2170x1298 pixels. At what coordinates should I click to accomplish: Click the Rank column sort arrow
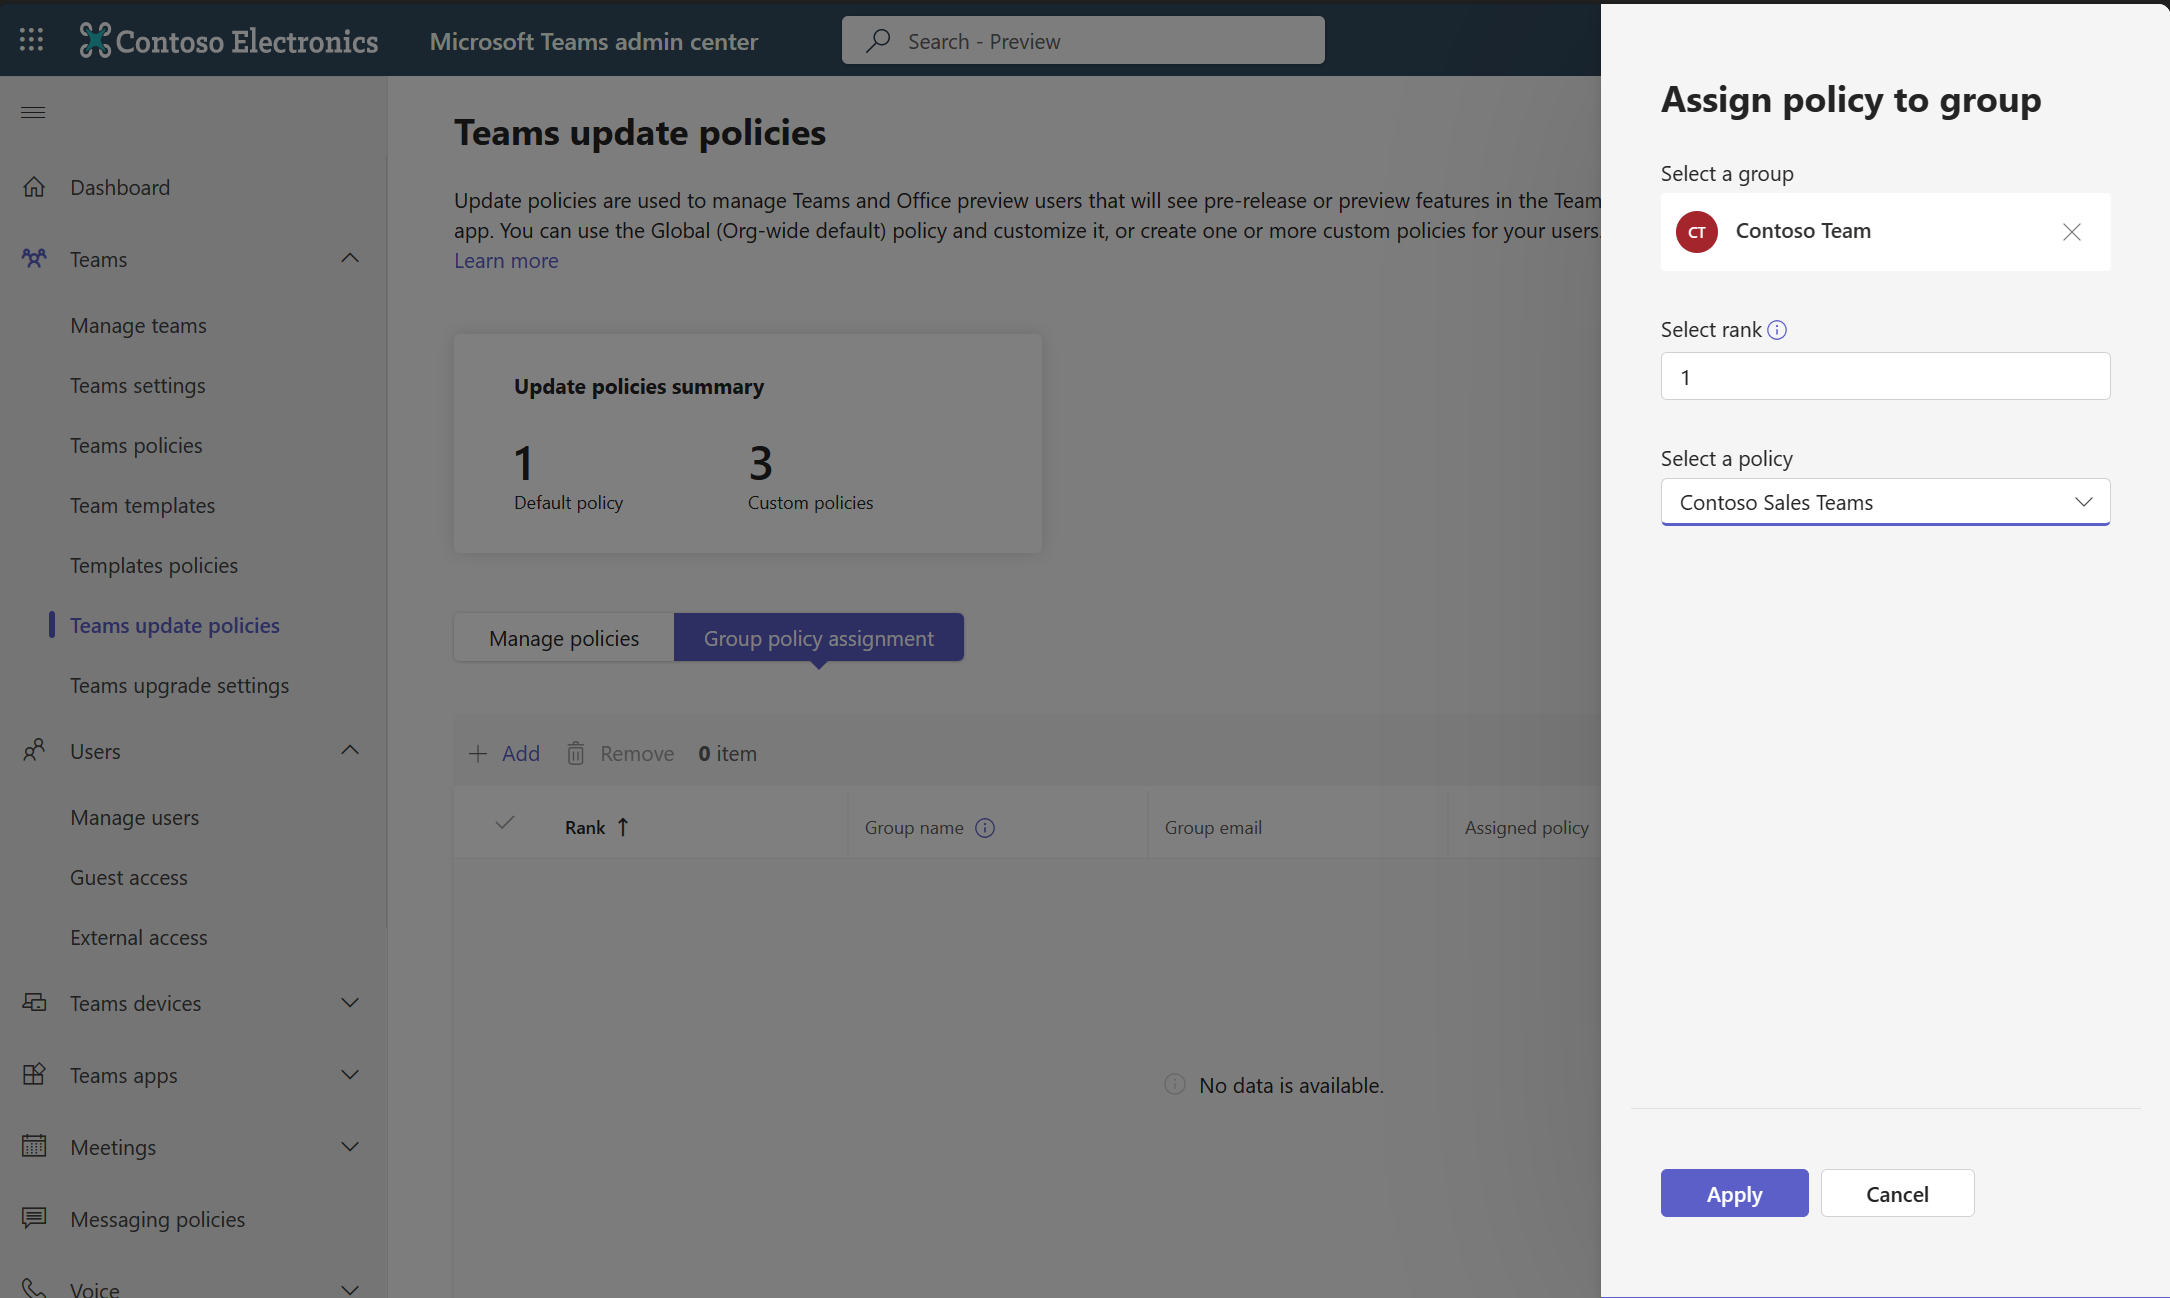(x=622, y=824)
